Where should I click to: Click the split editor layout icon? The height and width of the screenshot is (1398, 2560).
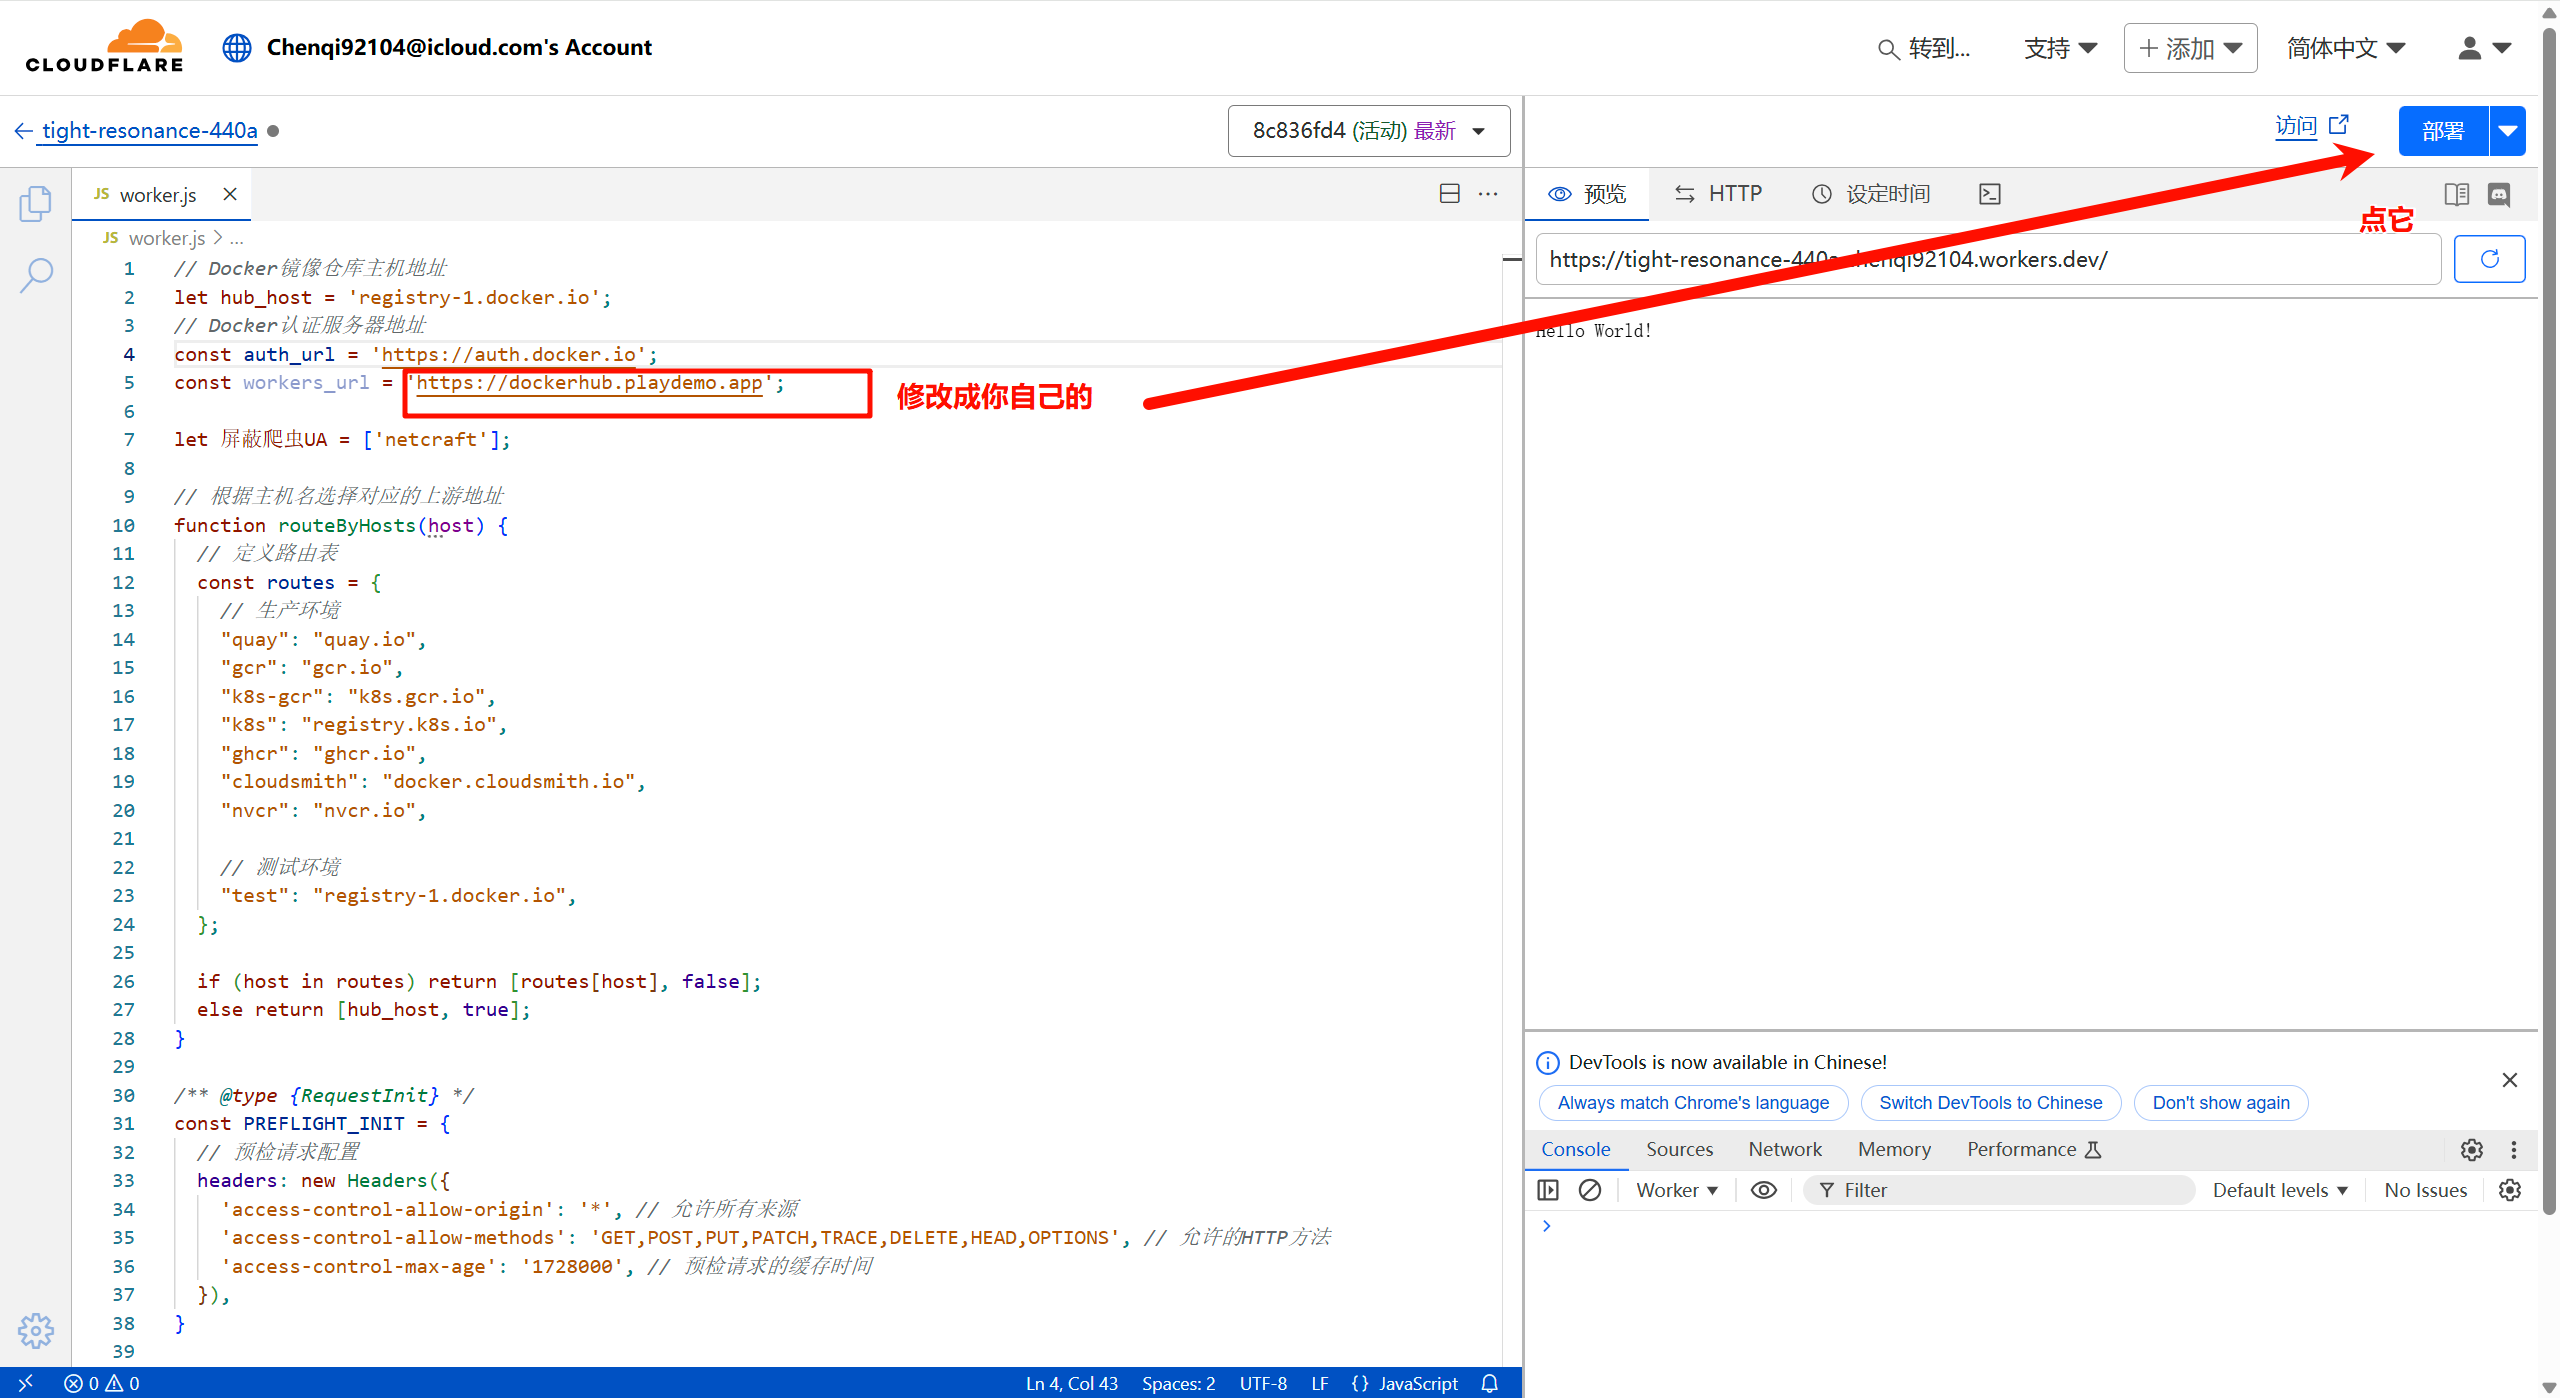click(1450, 194)
